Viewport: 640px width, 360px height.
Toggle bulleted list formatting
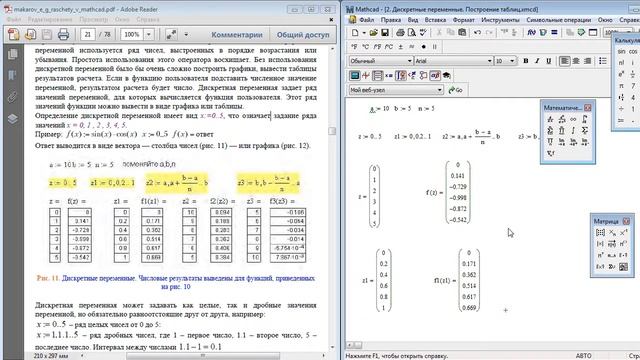pos(603,61)
